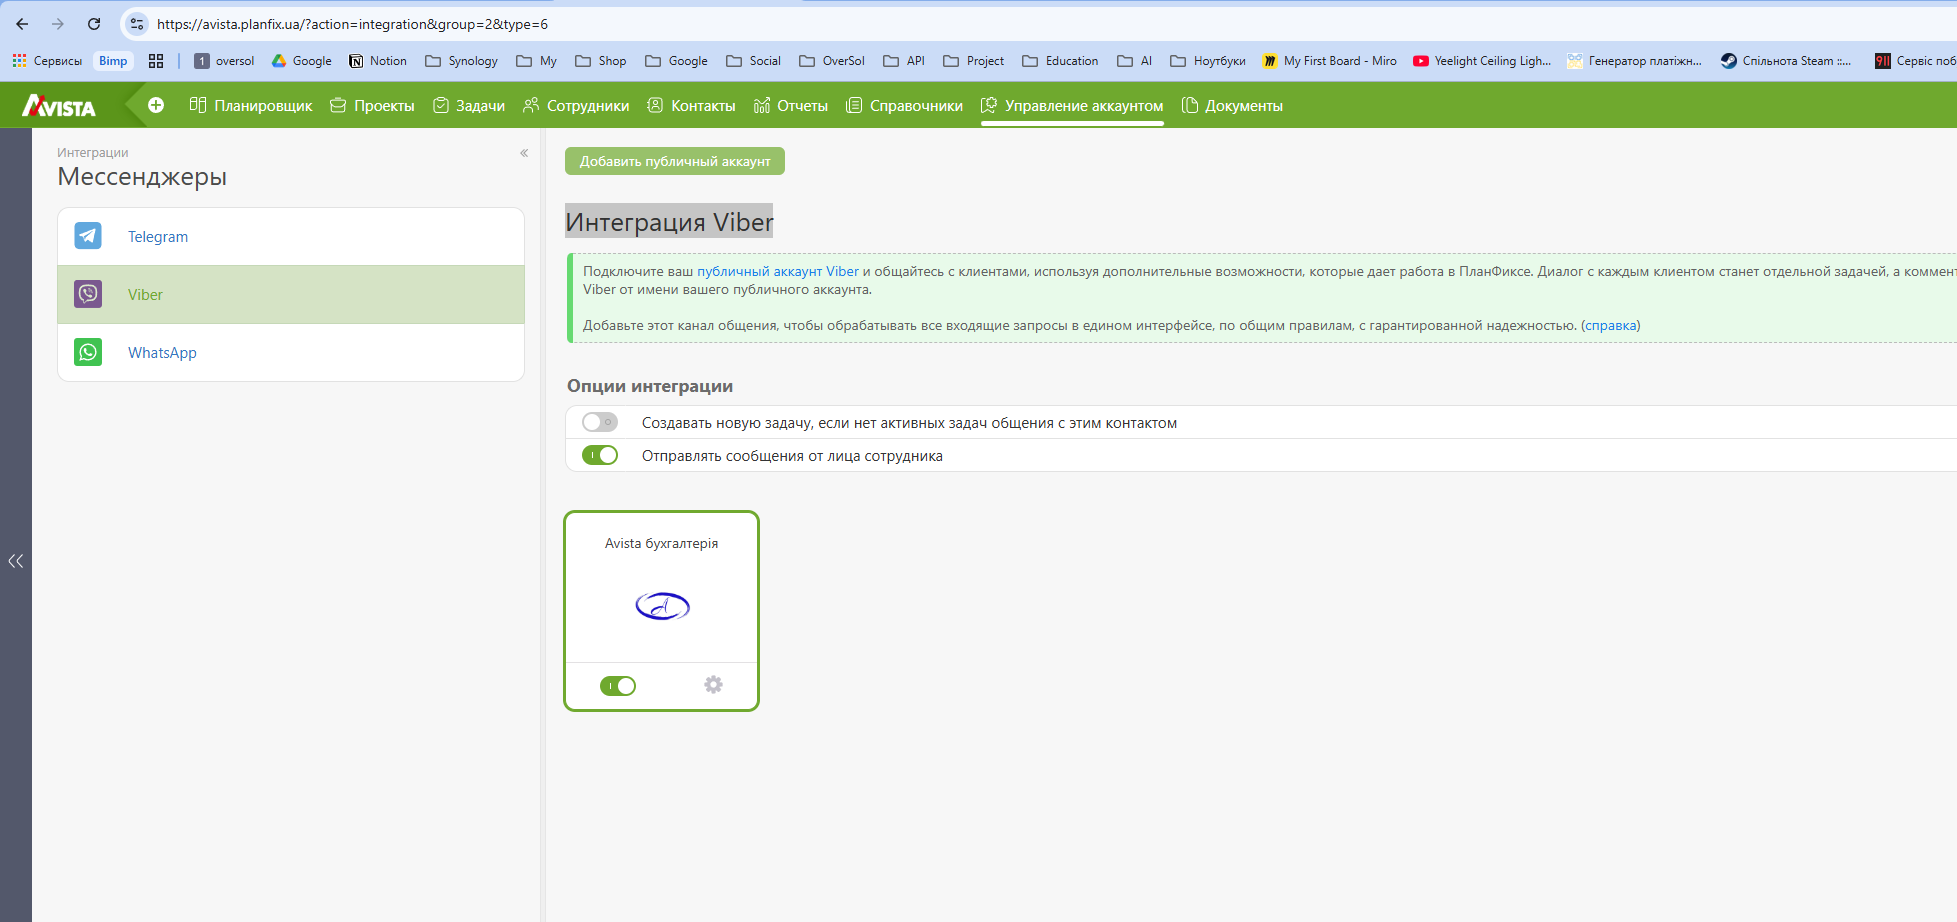Click the browser address bar URL
Image resolution: width=1957 pixels, height=922 pixels.
click(352, 24)
